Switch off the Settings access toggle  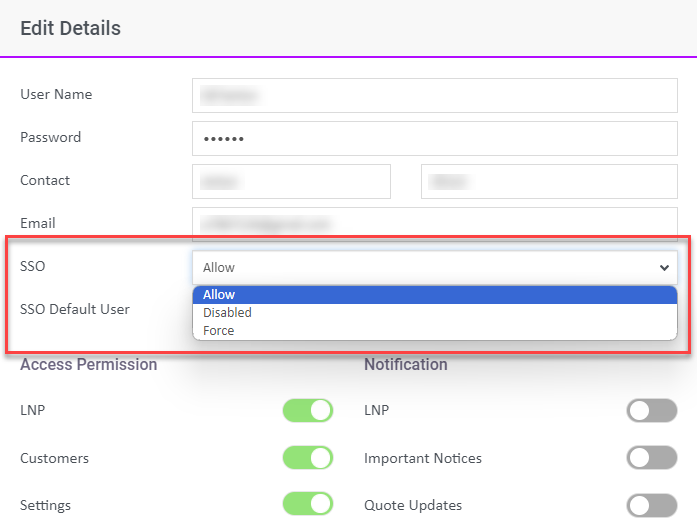click(307, 504)
